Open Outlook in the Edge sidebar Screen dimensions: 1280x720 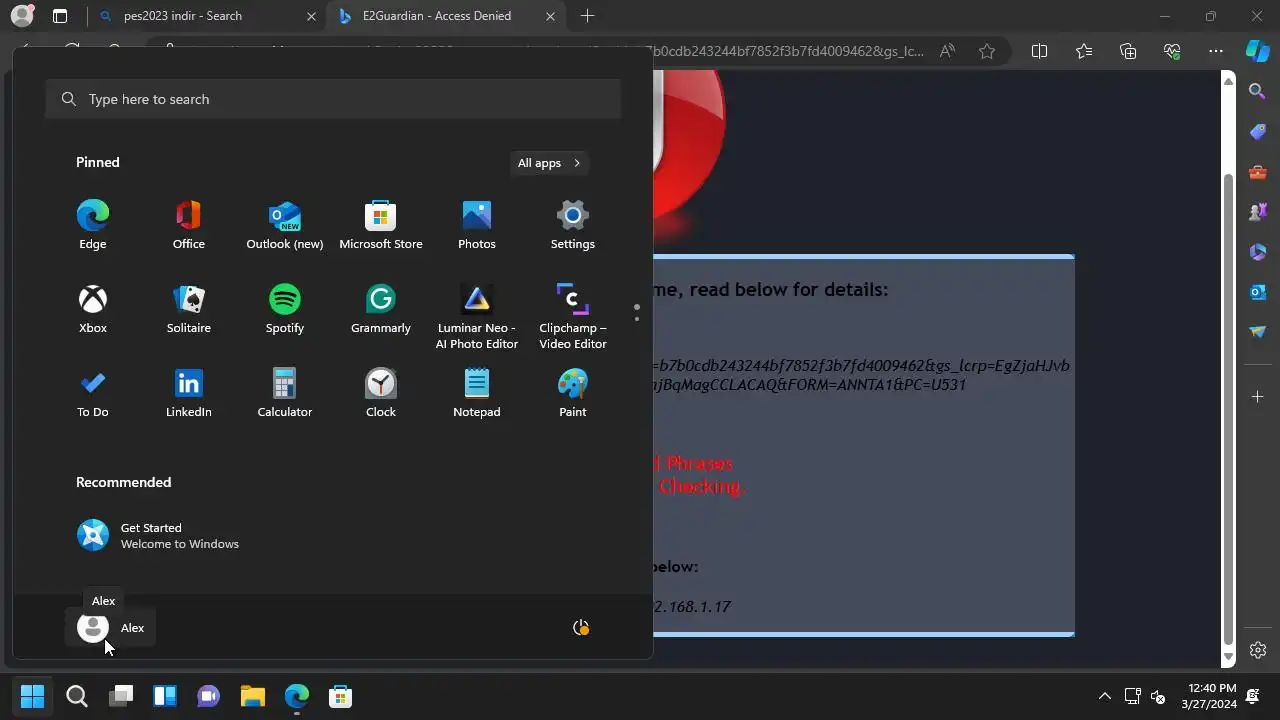coord(1258,292)
